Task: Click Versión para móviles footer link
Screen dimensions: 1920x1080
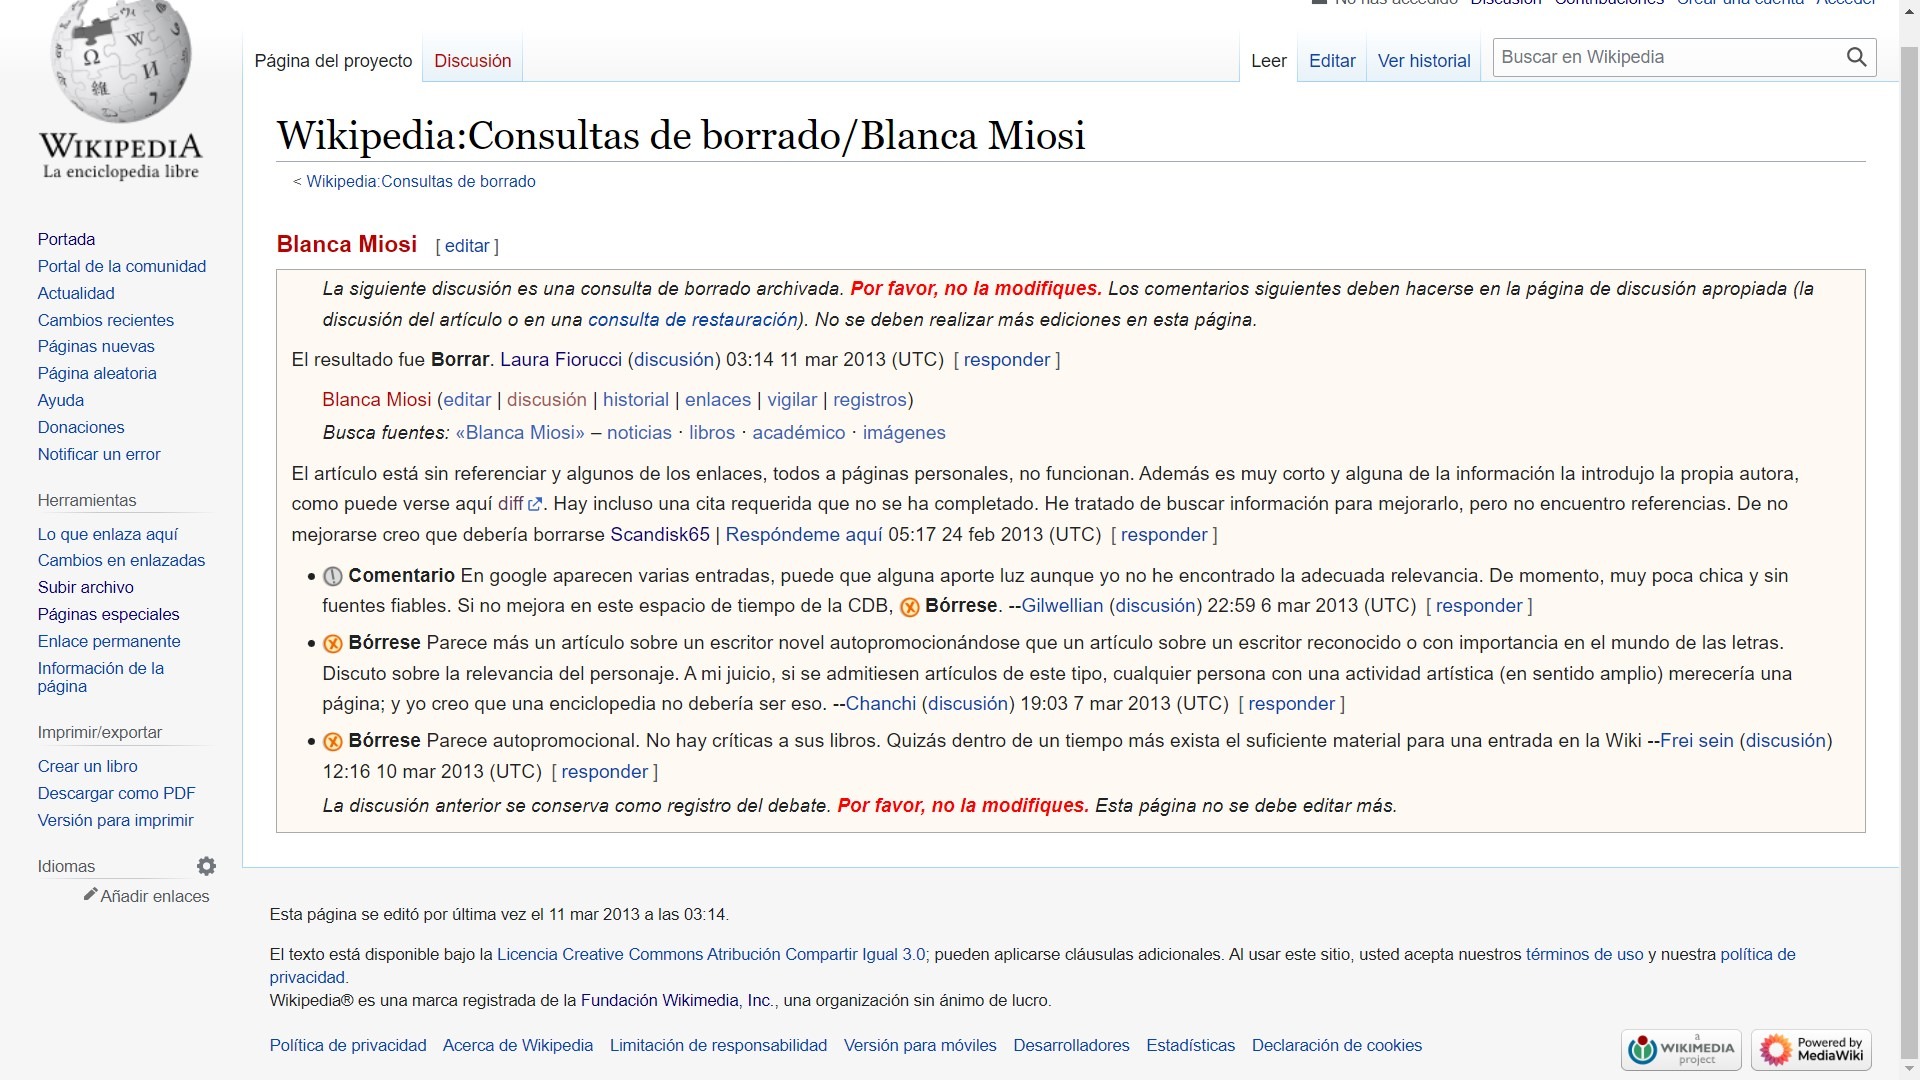Action: tap(920, 1045)
